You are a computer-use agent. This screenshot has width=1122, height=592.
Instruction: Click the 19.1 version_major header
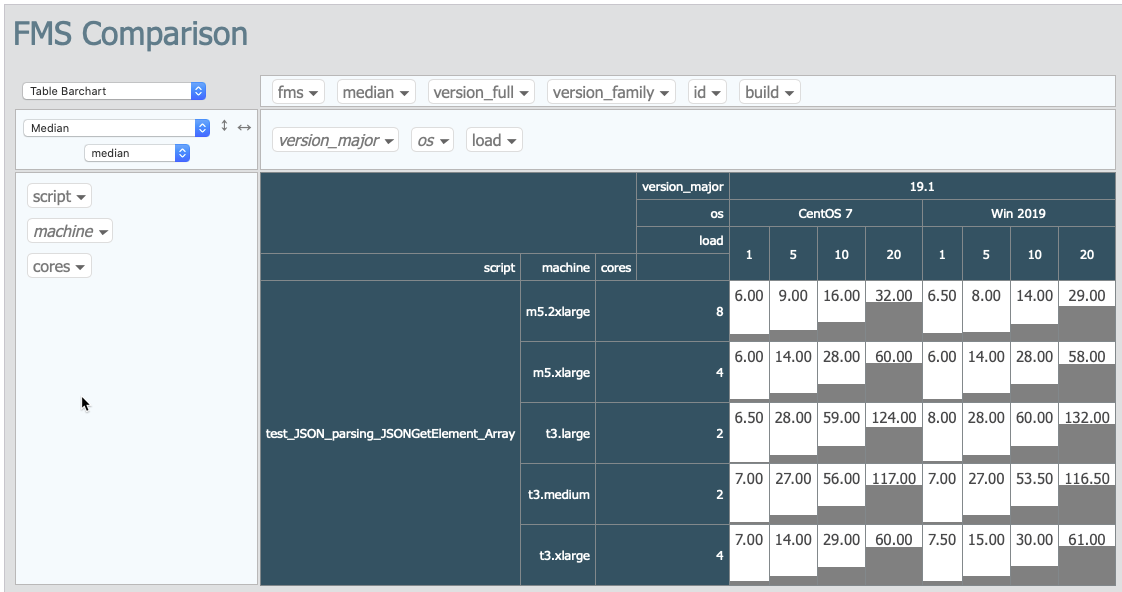click(x=922, y=186)
